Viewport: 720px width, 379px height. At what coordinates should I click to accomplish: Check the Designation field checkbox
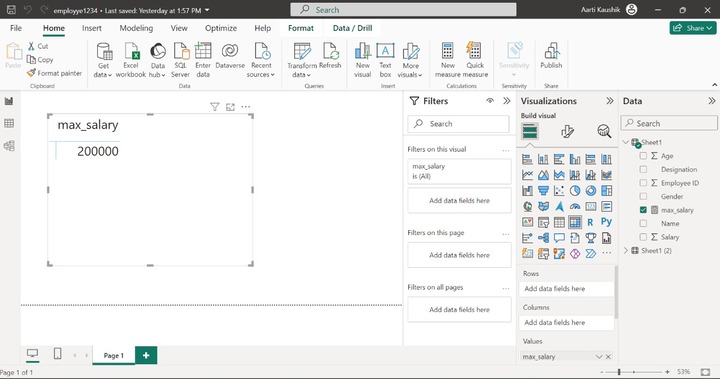tap(643, 169)
